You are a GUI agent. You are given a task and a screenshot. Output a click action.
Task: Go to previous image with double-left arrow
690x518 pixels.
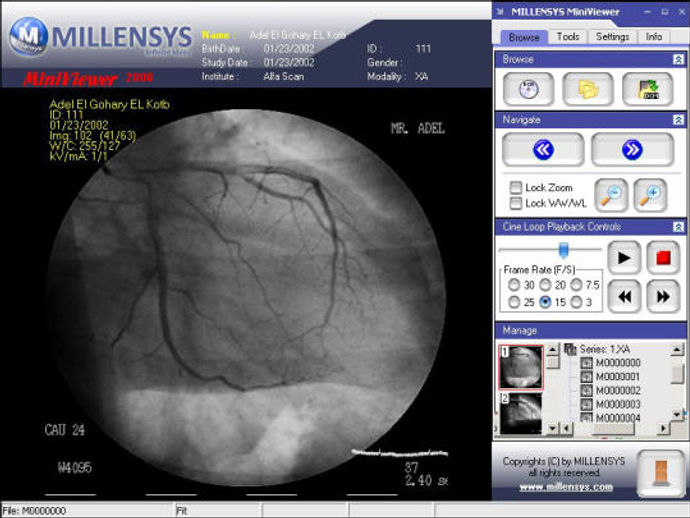click(543, 150)
